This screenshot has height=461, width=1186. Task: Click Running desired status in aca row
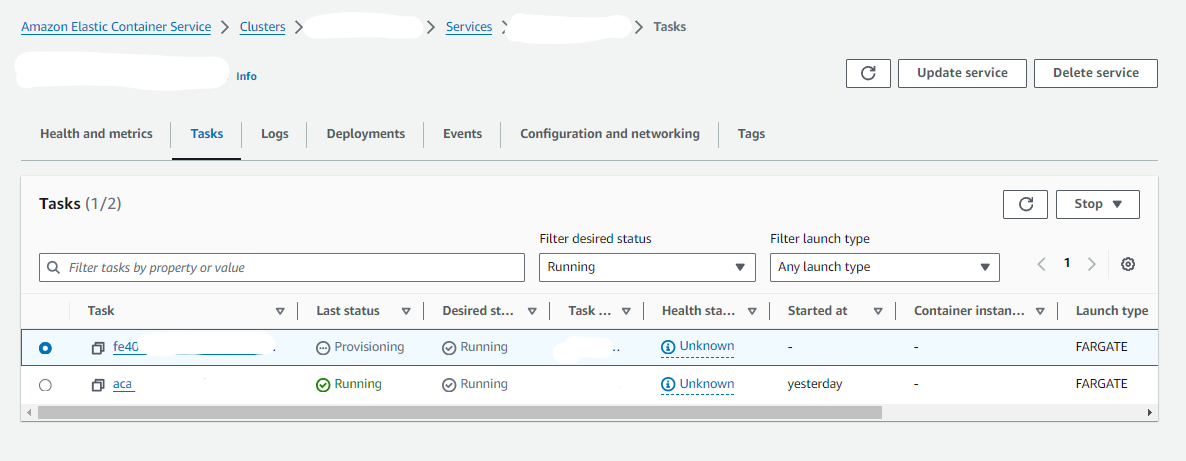coord(475,385)
